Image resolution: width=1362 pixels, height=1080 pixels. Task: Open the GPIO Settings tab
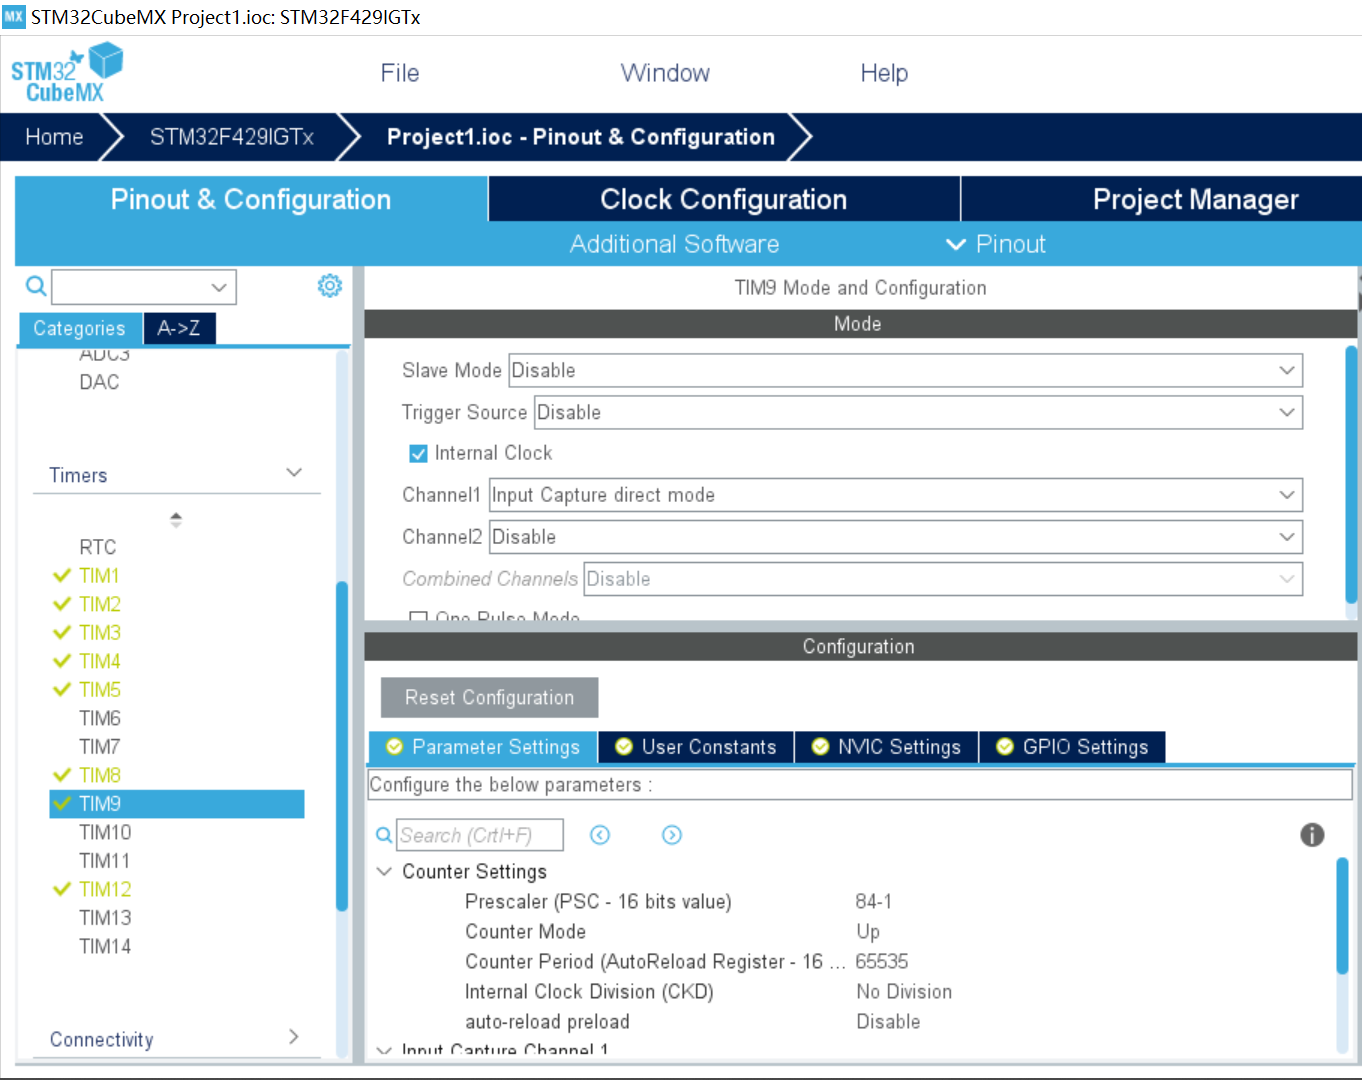tap(1072, 747)
